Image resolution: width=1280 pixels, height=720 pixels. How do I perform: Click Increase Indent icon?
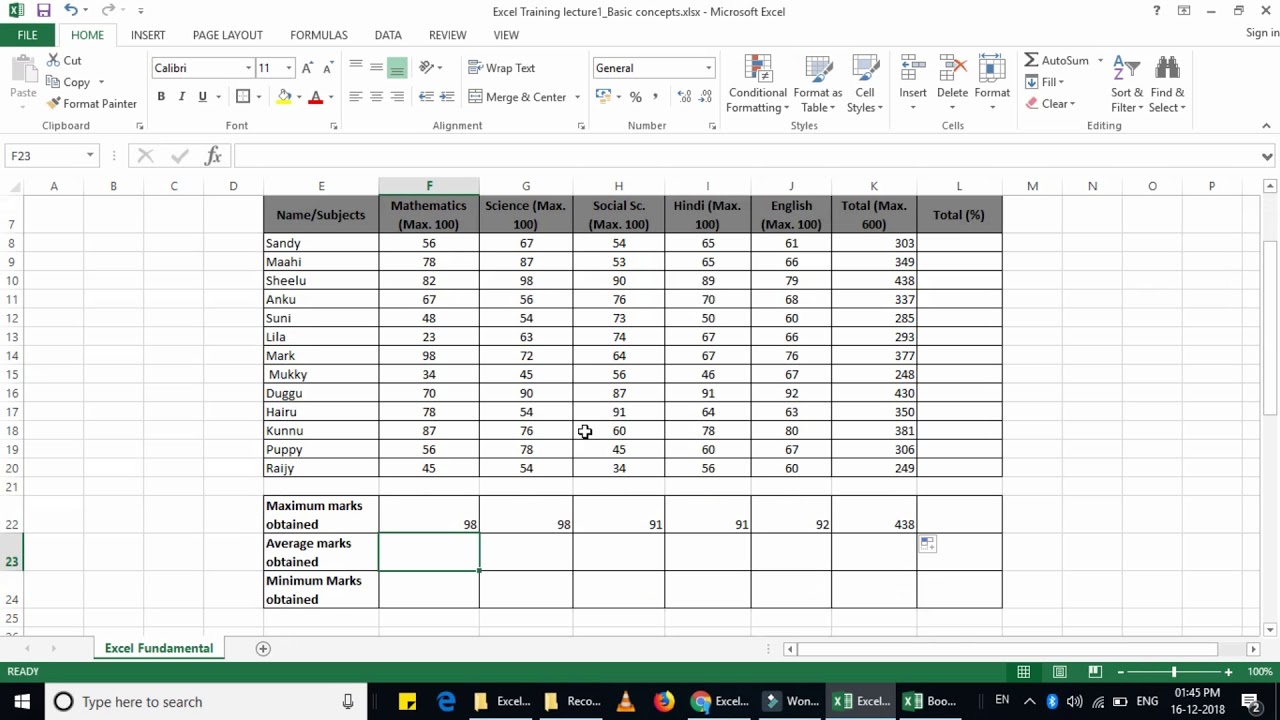tap(447, 97)
